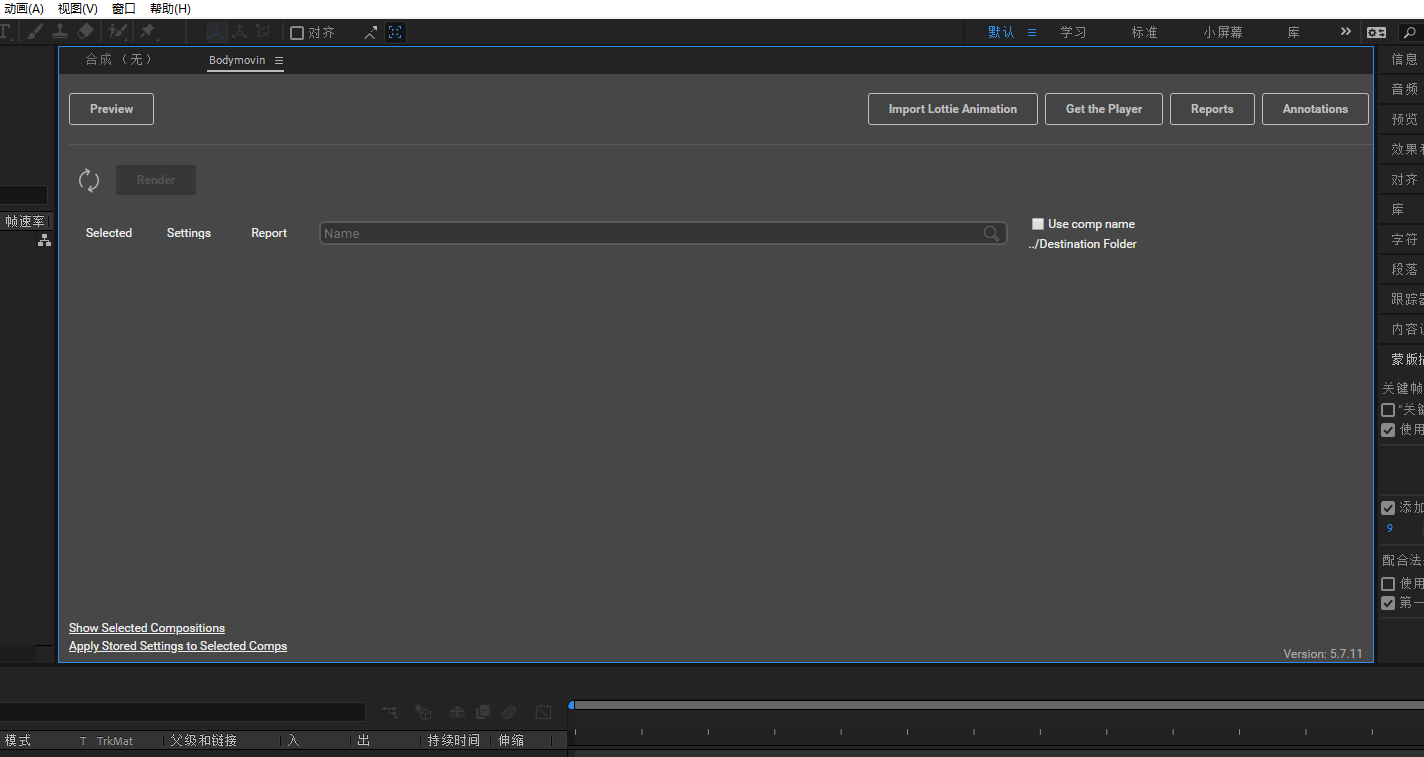Enable the Use comp name checkbox

pos(1038,224)
